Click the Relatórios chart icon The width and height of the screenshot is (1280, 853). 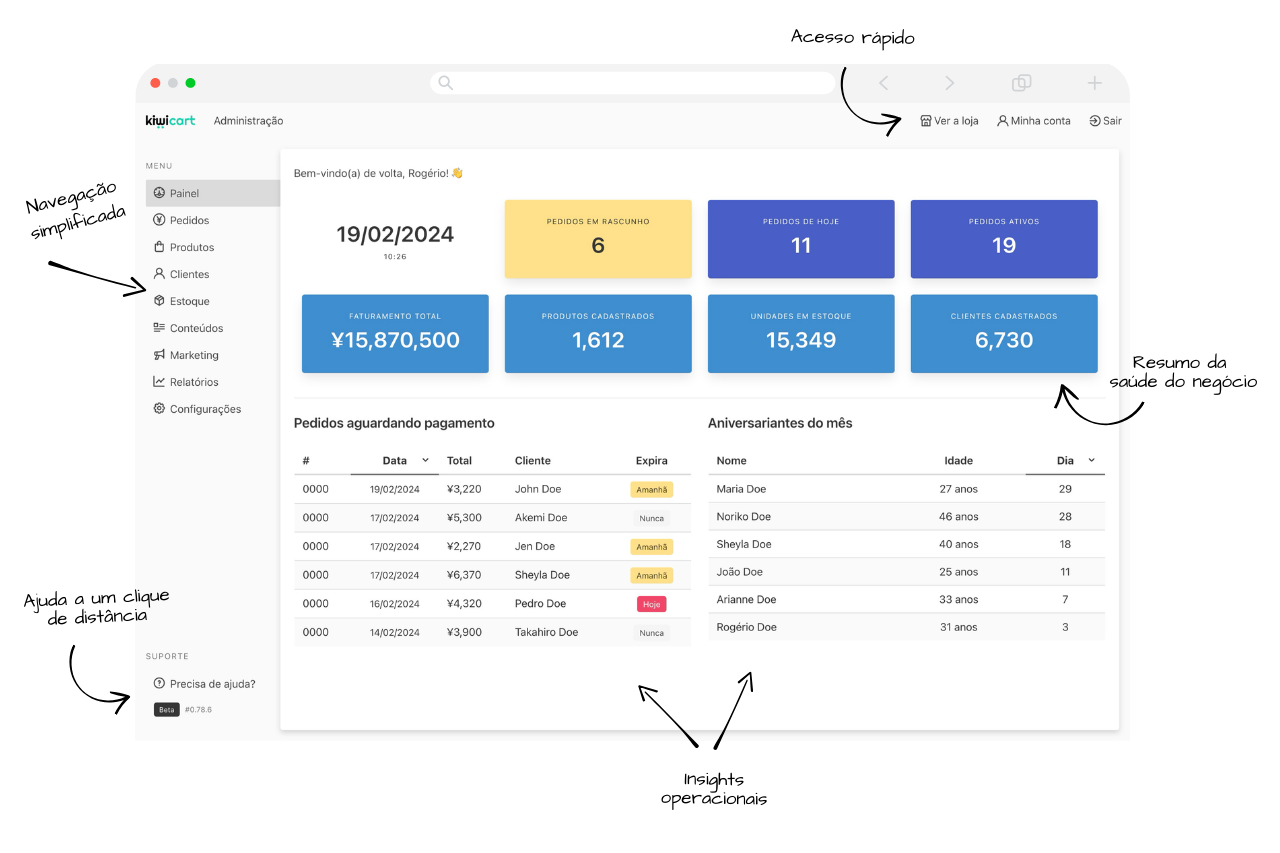159,382
